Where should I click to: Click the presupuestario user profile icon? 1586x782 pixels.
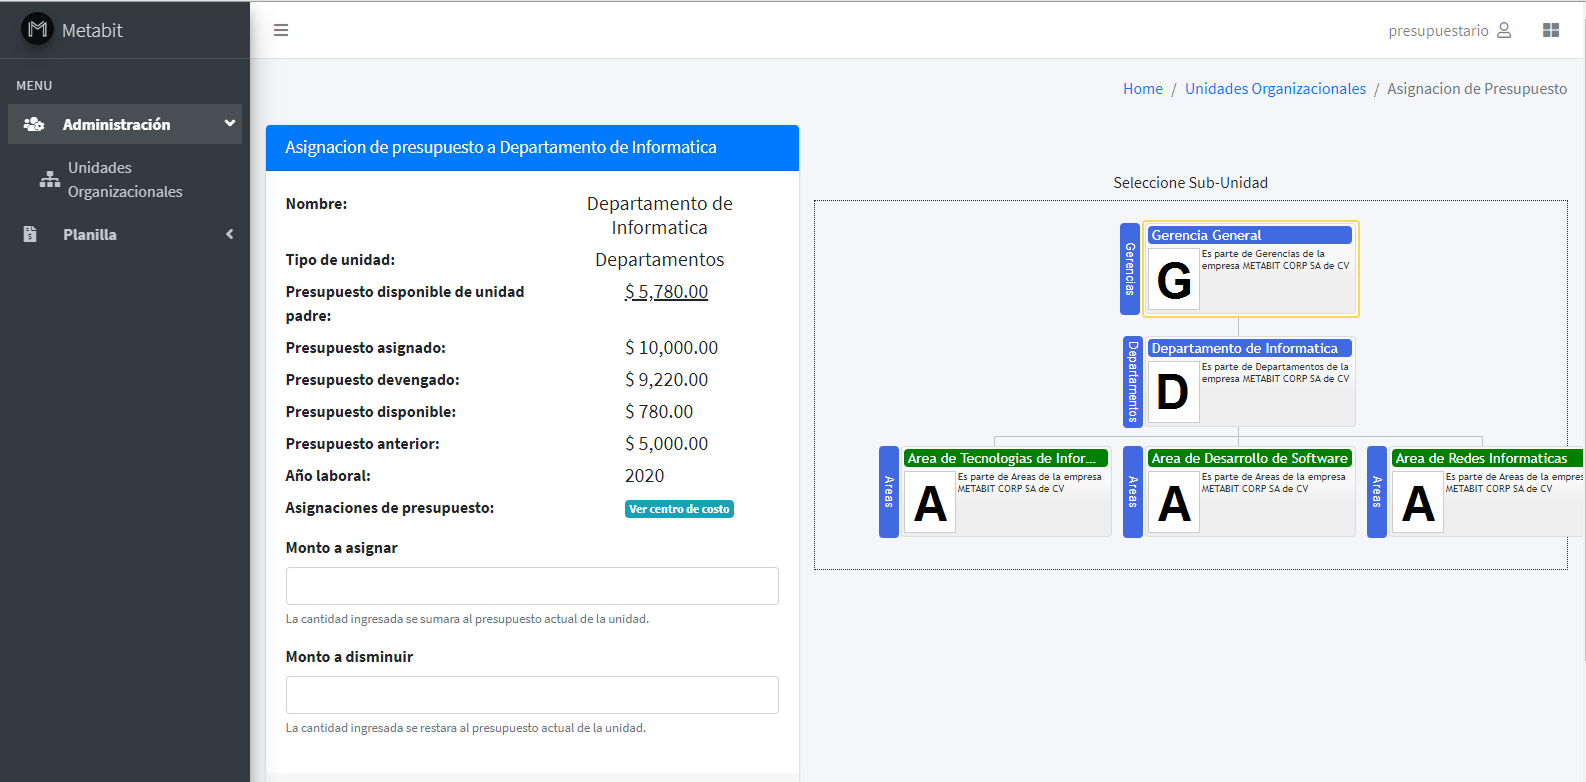(1504, 30)
